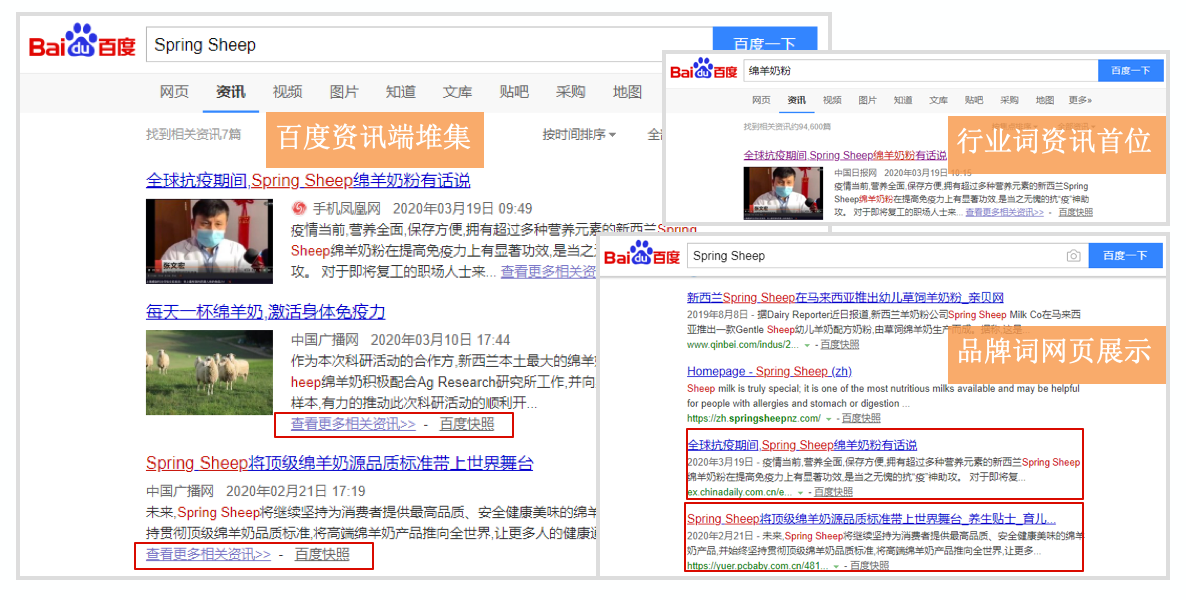Click the ex.chinadaily.com.cn URL
This screenshot has height=600, width=1186.
pyautogui.click(x=740, y=493)
